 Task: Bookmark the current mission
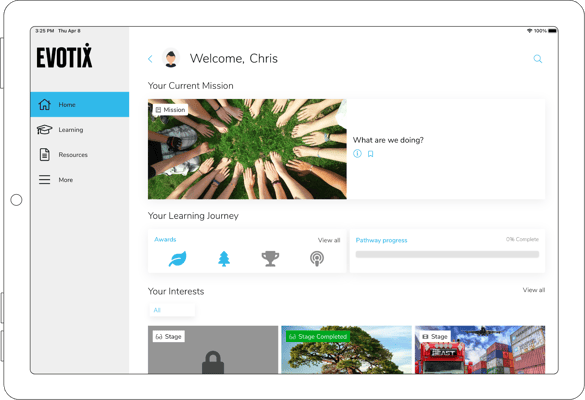point(370,154)
